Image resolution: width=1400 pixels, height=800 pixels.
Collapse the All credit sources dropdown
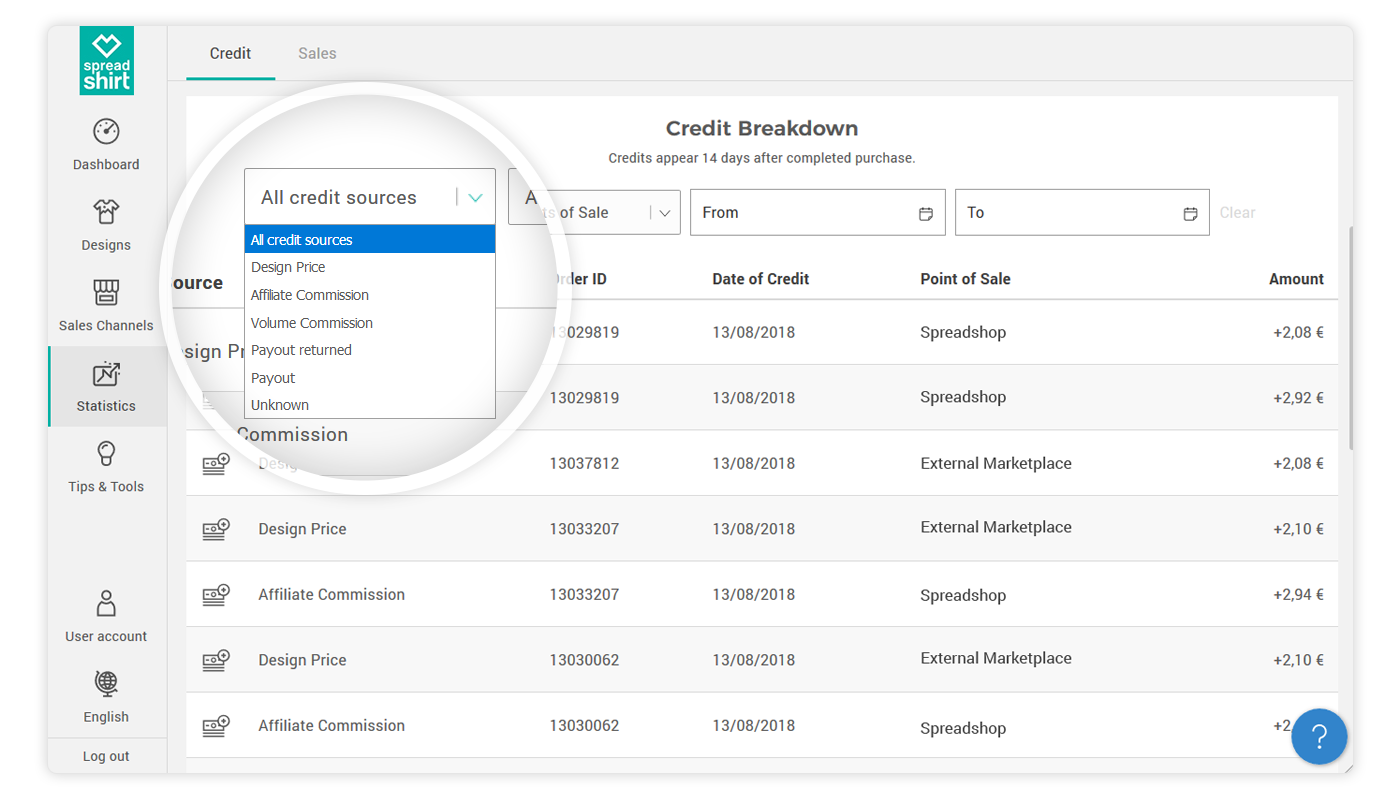pyautogui.click(x=475, y=198)
